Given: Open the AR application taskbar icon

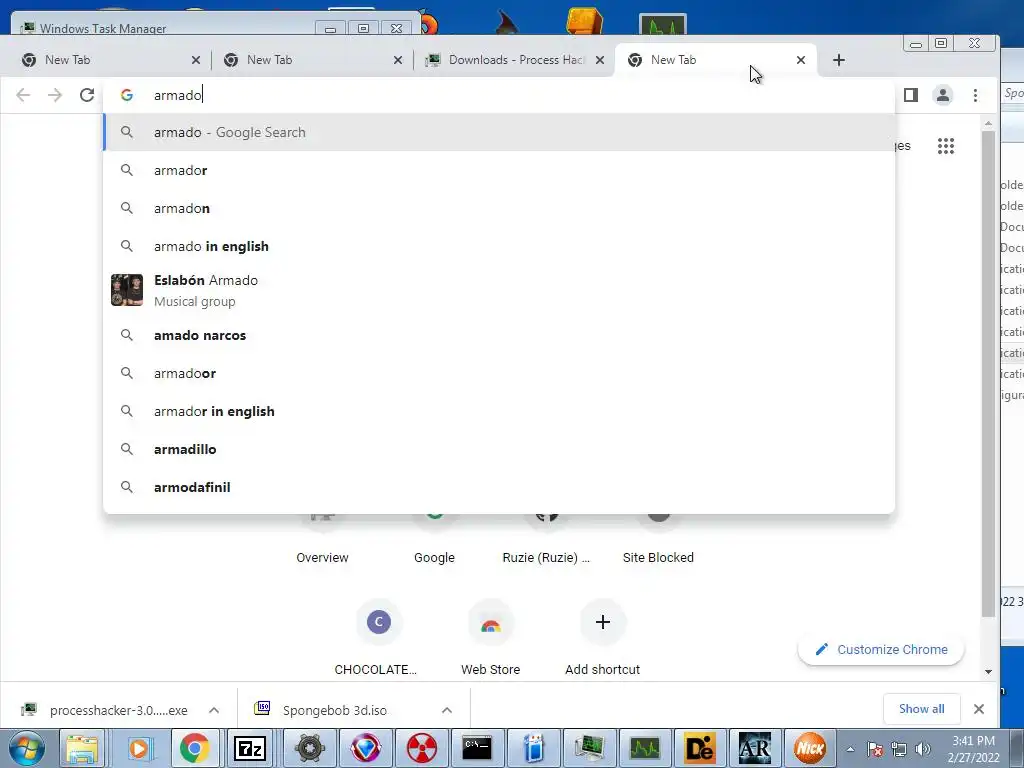Looking at the screenshot, I should click(x=755, y=748).
